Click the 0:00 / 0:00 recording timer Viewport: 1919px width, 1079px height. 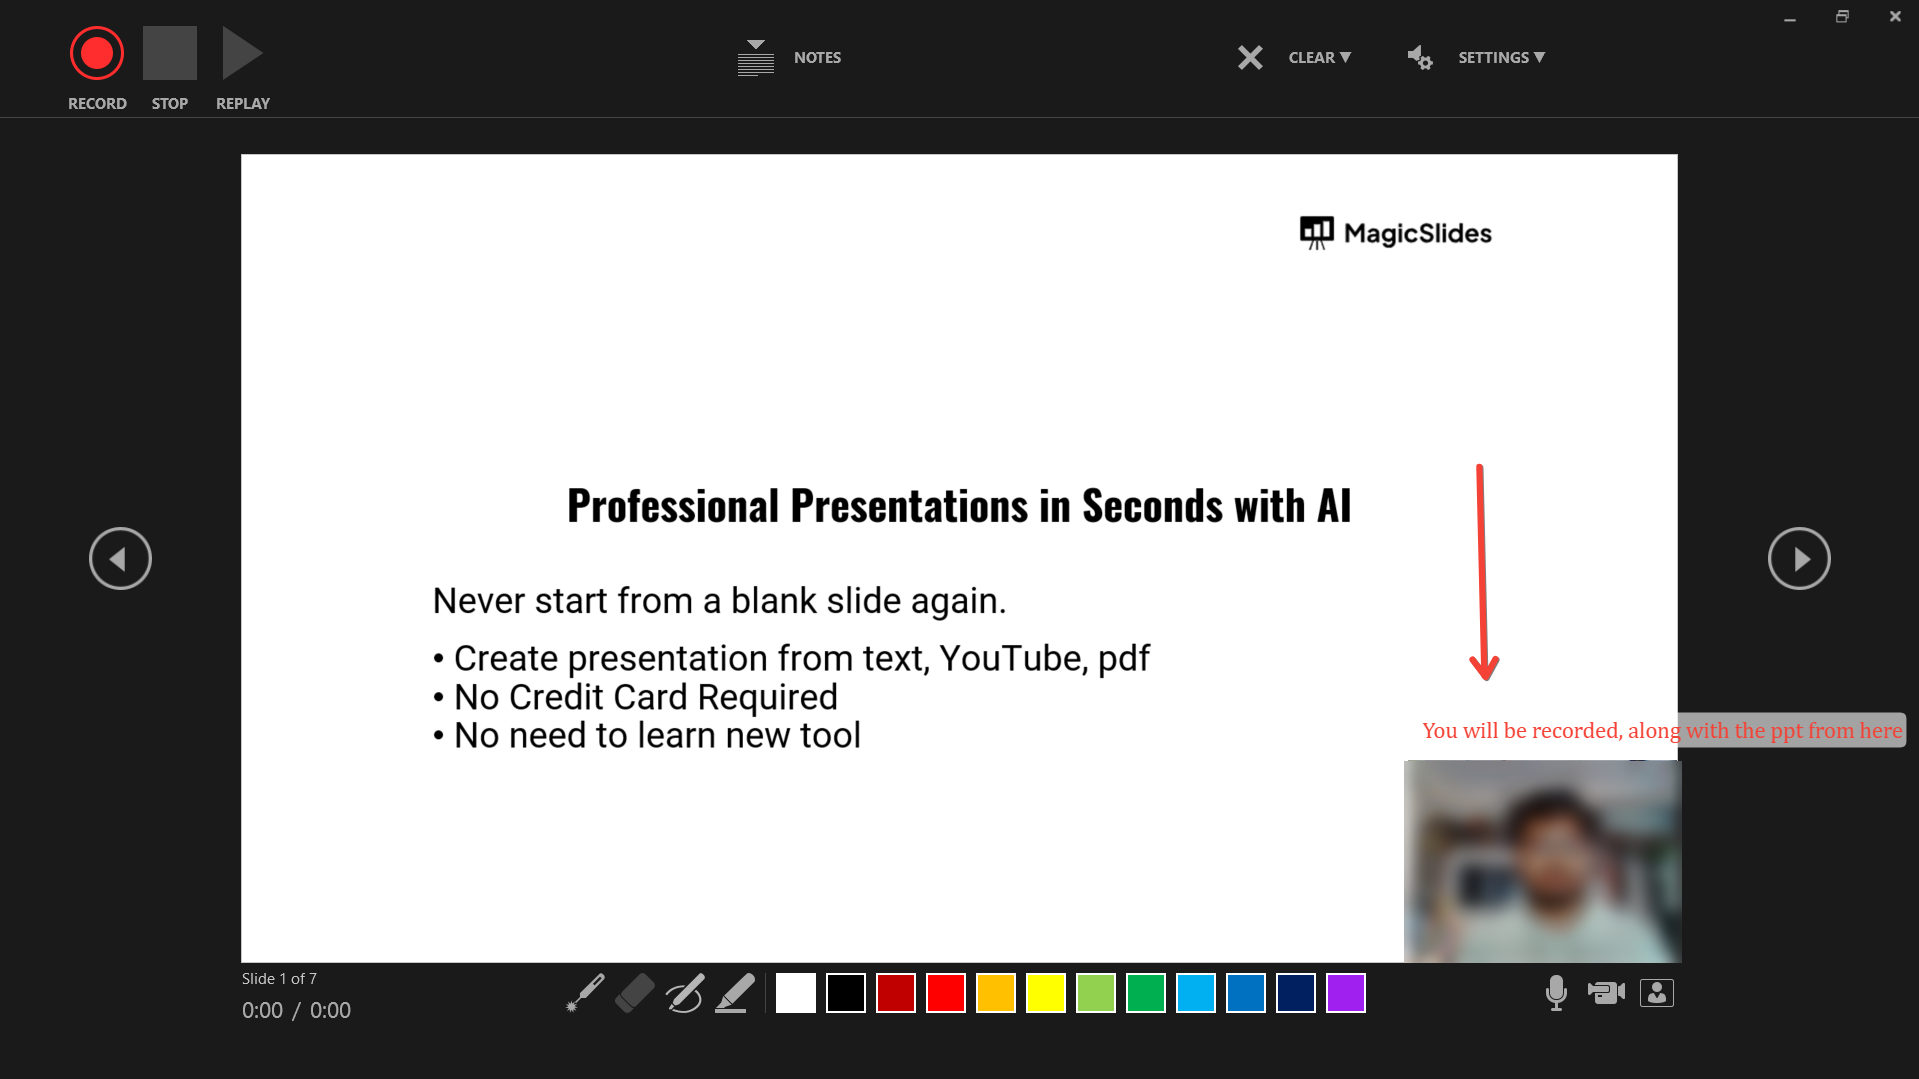296,1010
